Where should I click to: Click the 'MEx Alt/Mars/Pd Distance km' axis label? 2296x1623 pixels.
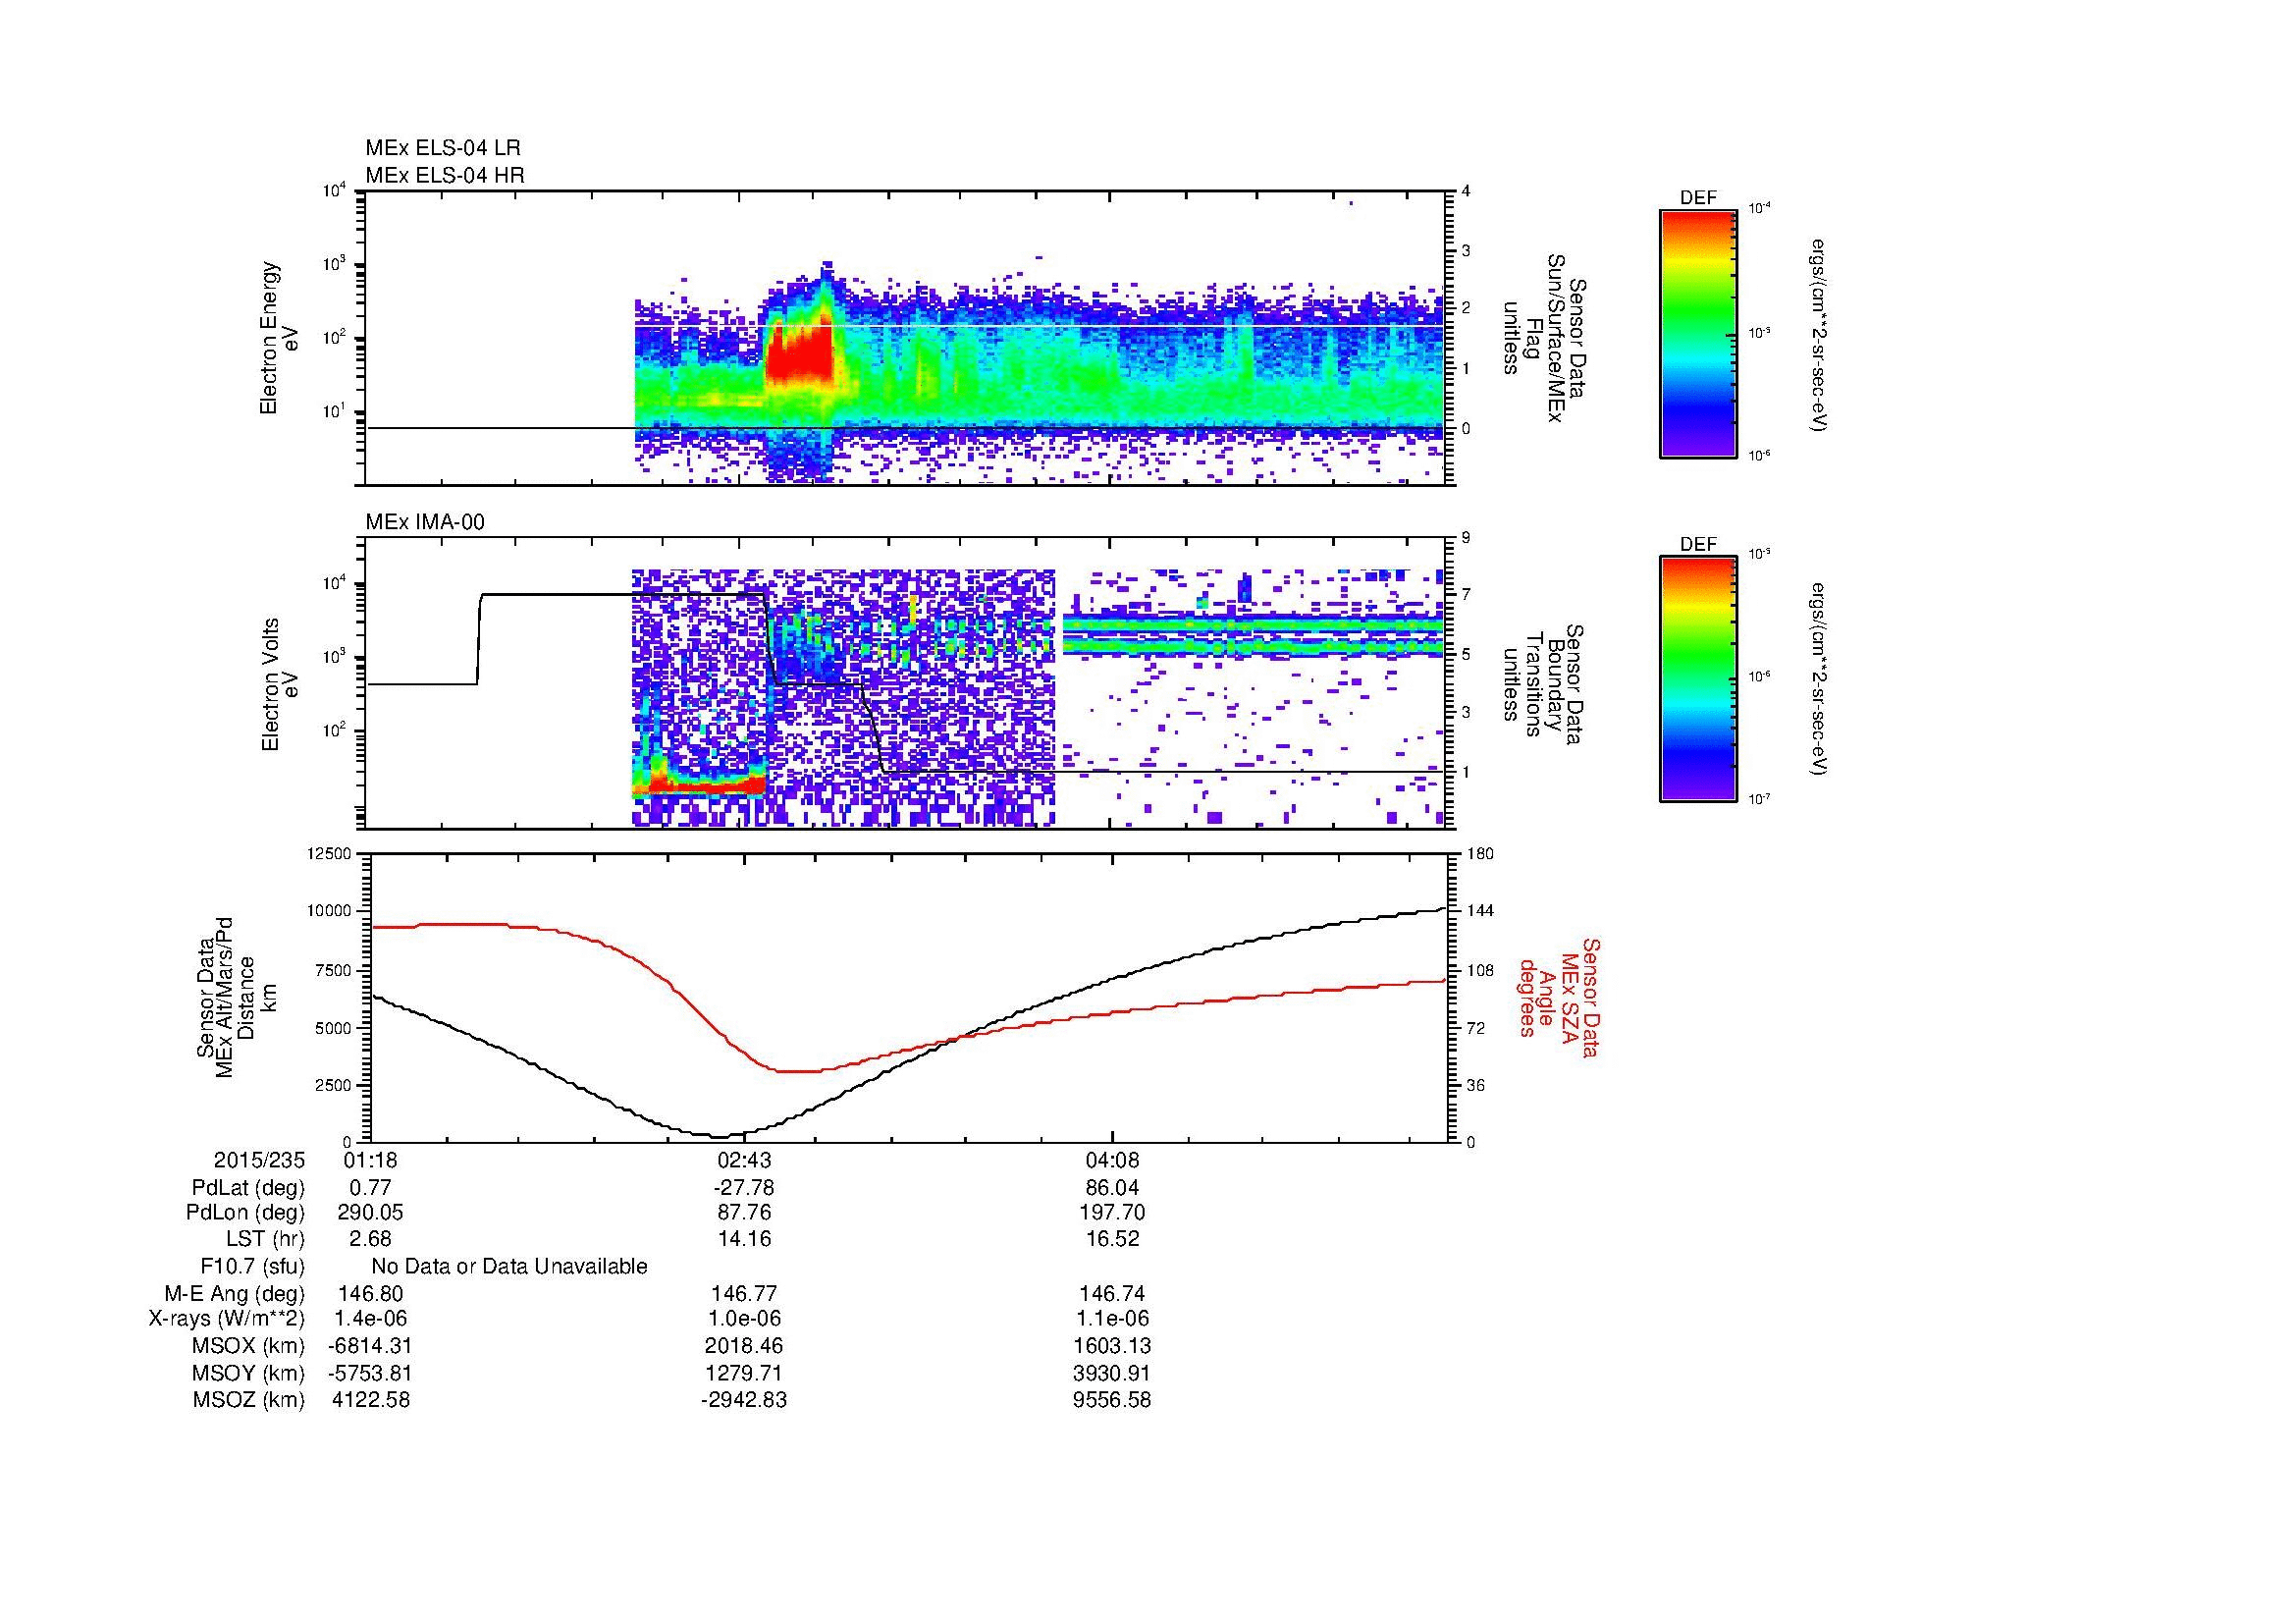[x=237, y=997]
